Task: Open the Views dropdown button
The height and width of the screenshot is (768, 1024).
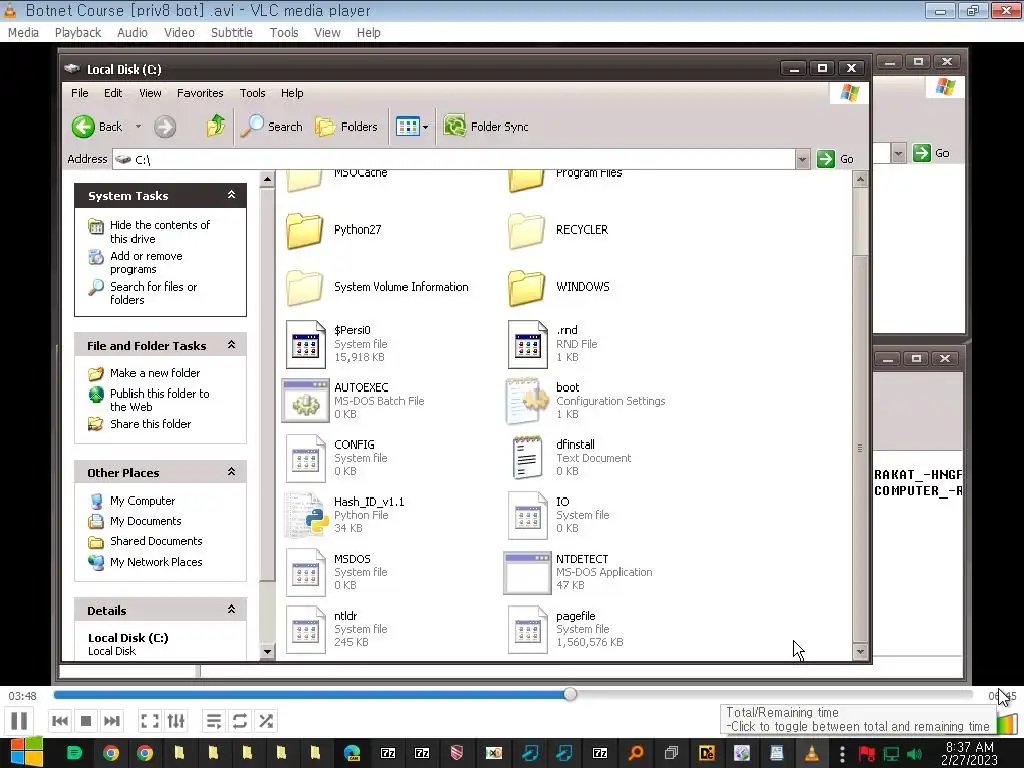Action: 412,127
